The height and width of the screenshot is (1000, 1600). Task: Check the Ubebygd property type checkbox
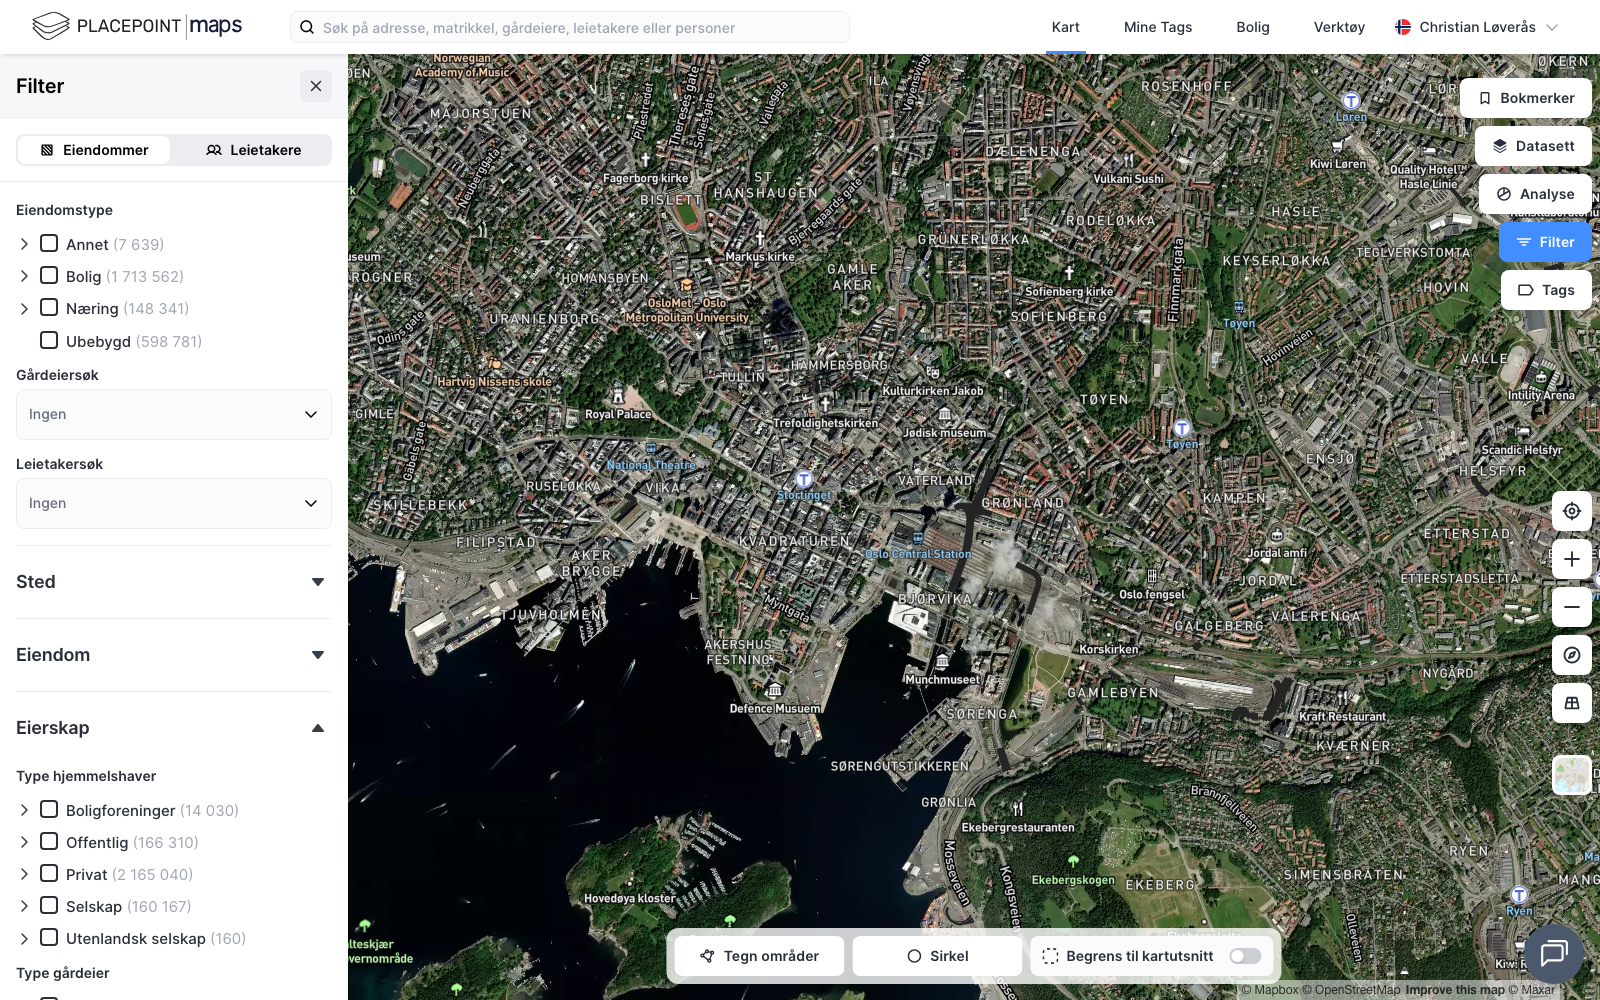[49, 340]
